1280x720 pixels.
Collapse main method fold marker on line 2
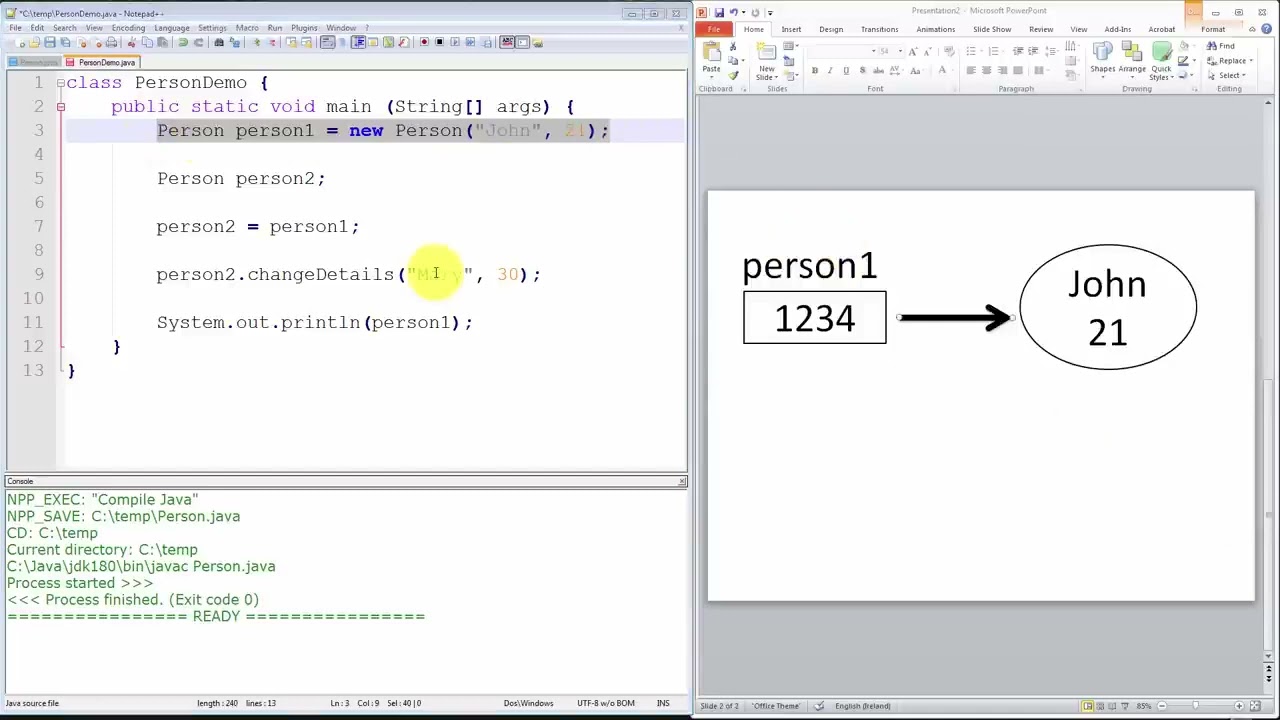point(60,107)
